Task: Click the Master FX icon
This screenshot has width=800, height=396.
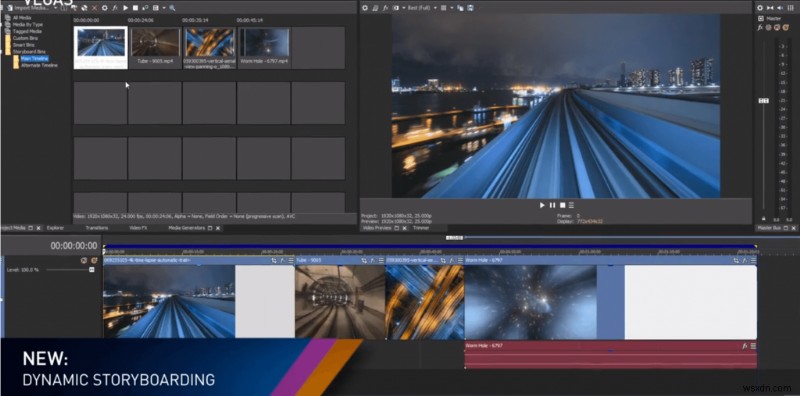Action: tap(760, 28)
